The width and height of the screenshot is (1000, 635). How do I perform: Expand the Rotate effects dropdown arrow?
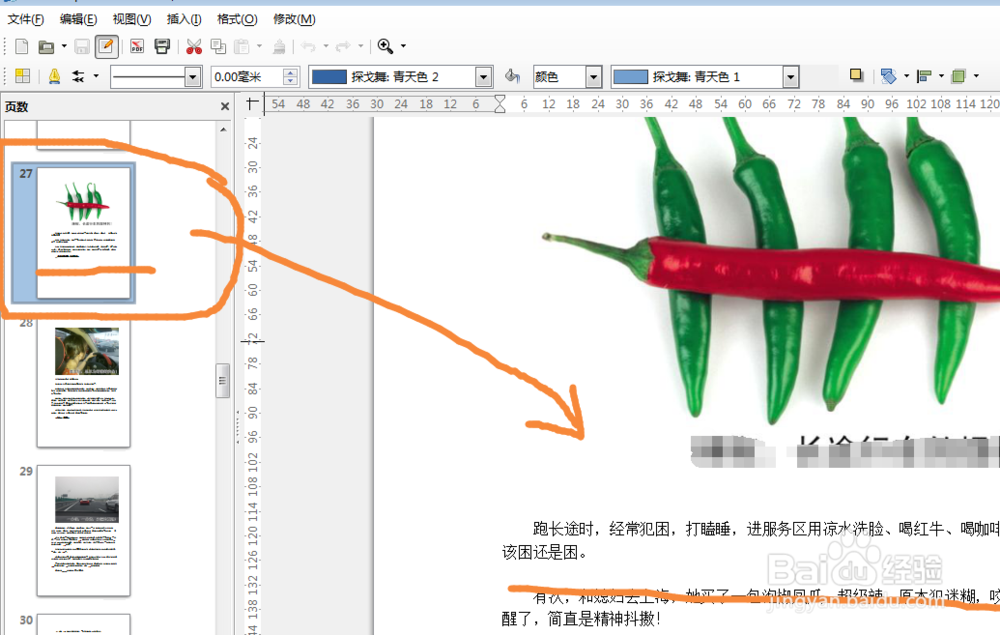pos(906,76)
